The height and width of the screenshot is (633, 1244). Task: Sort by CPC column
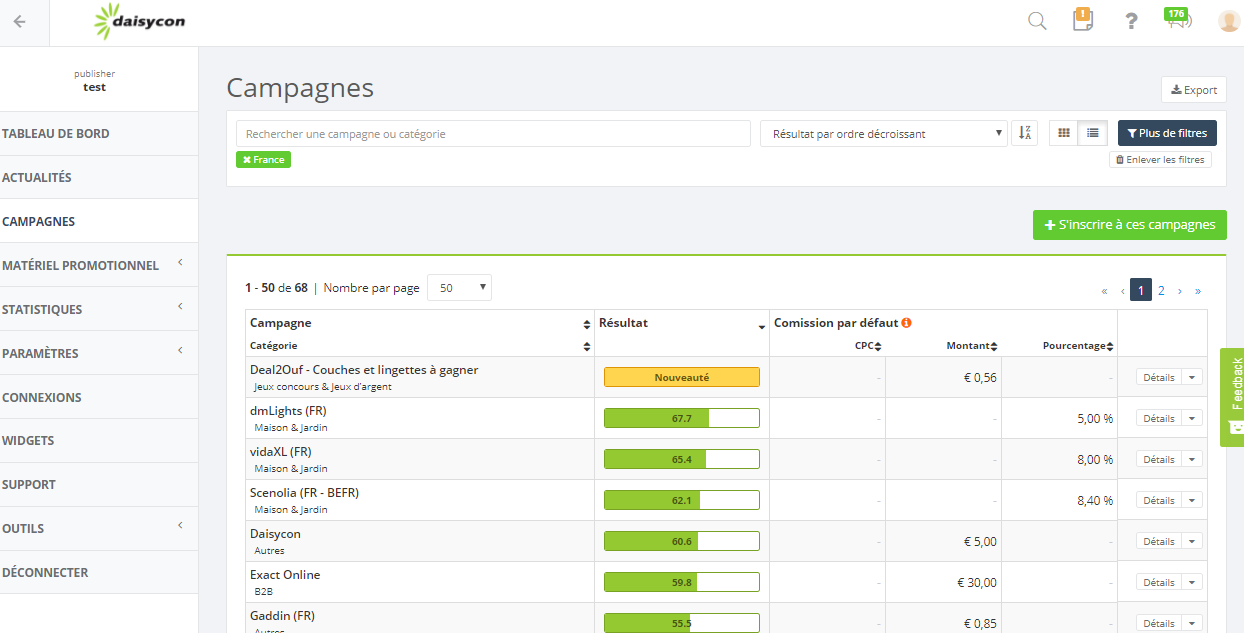click(x=878, y=346)
